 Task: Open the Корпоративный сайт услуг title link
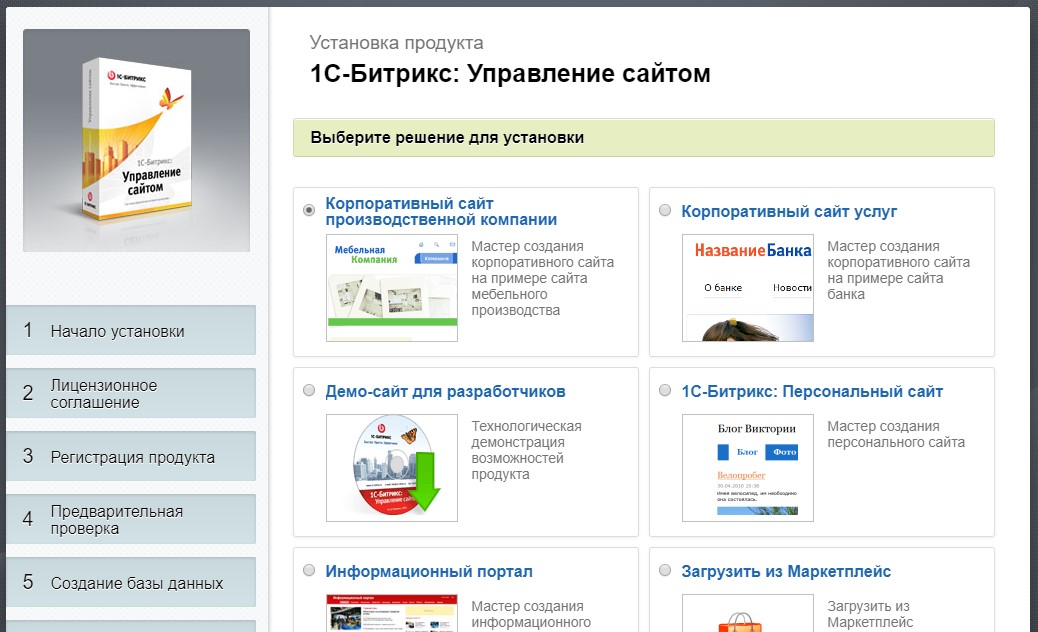click(789, 212)
